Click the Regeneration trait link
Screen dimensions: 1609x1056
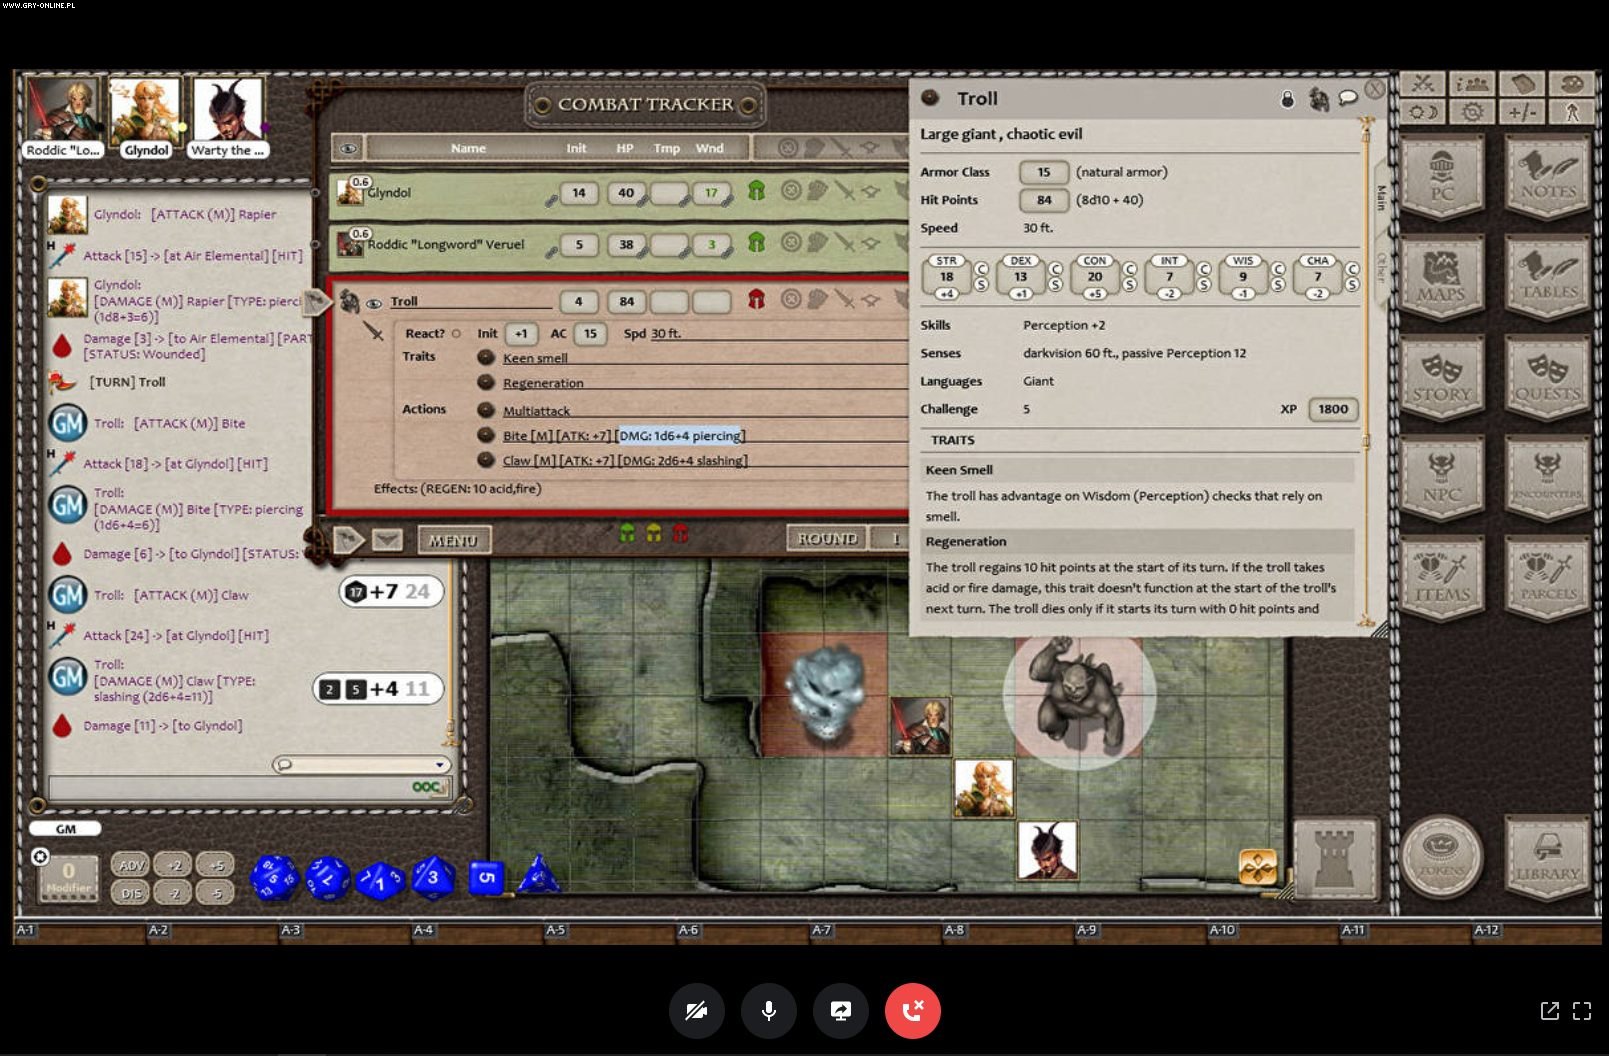tap(543, 383)
